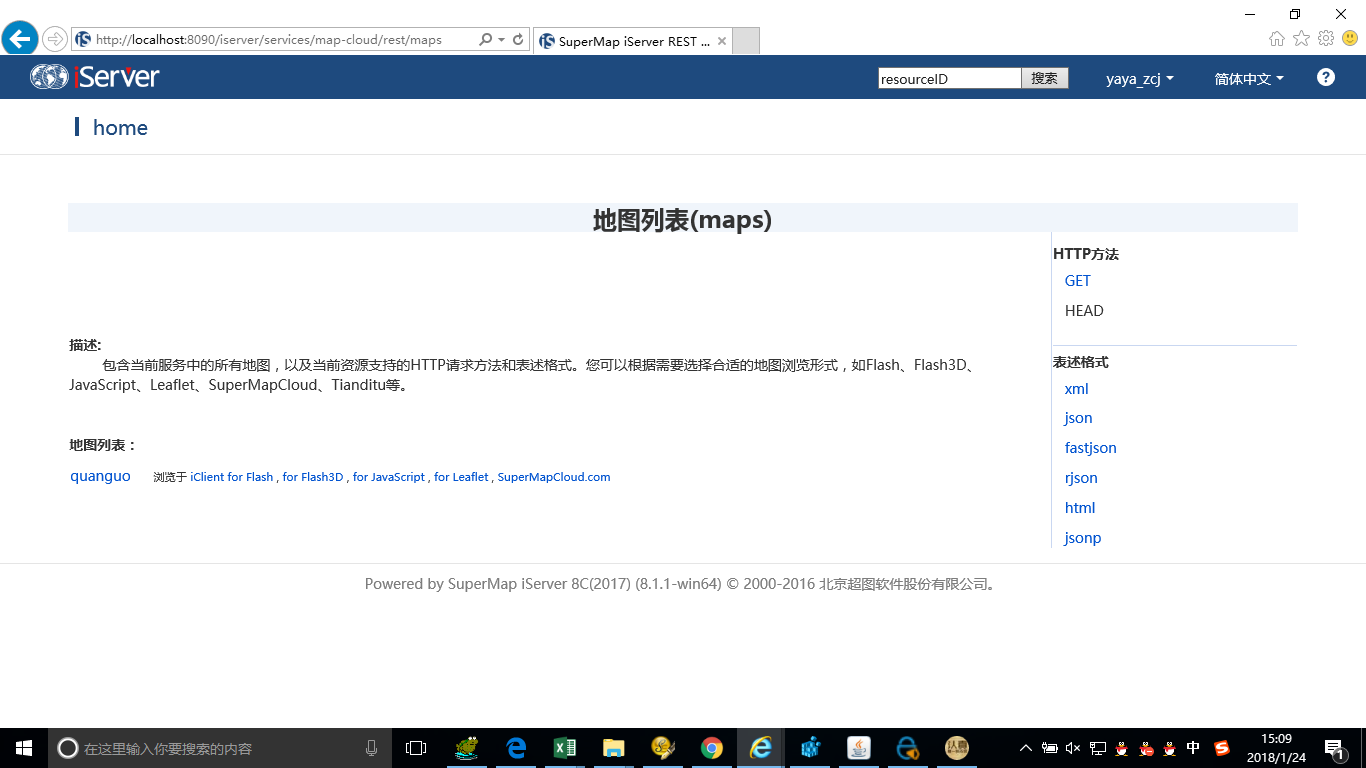The height and width of the screenshot is (768, 1366).
Task: Launch Microsoft Edge from the taskbar
Action: tap(516, 748)
